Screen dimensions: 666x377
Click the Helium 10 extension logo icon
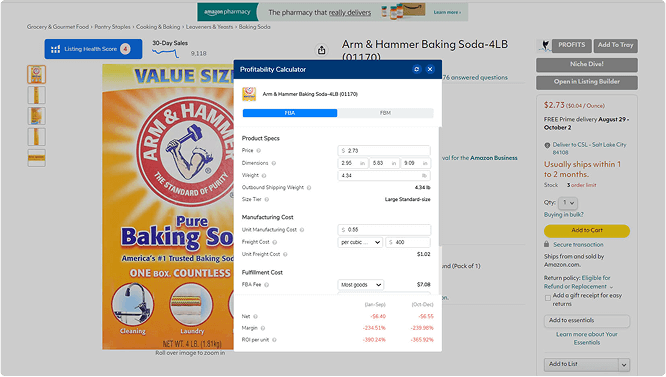tap(544, 45)
